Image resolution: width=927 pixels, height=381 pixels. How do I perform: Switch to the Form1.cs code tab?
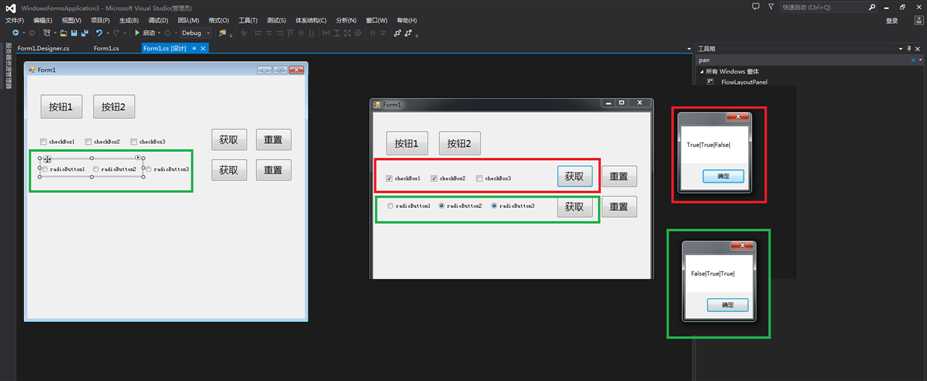(x=106, y=49)
